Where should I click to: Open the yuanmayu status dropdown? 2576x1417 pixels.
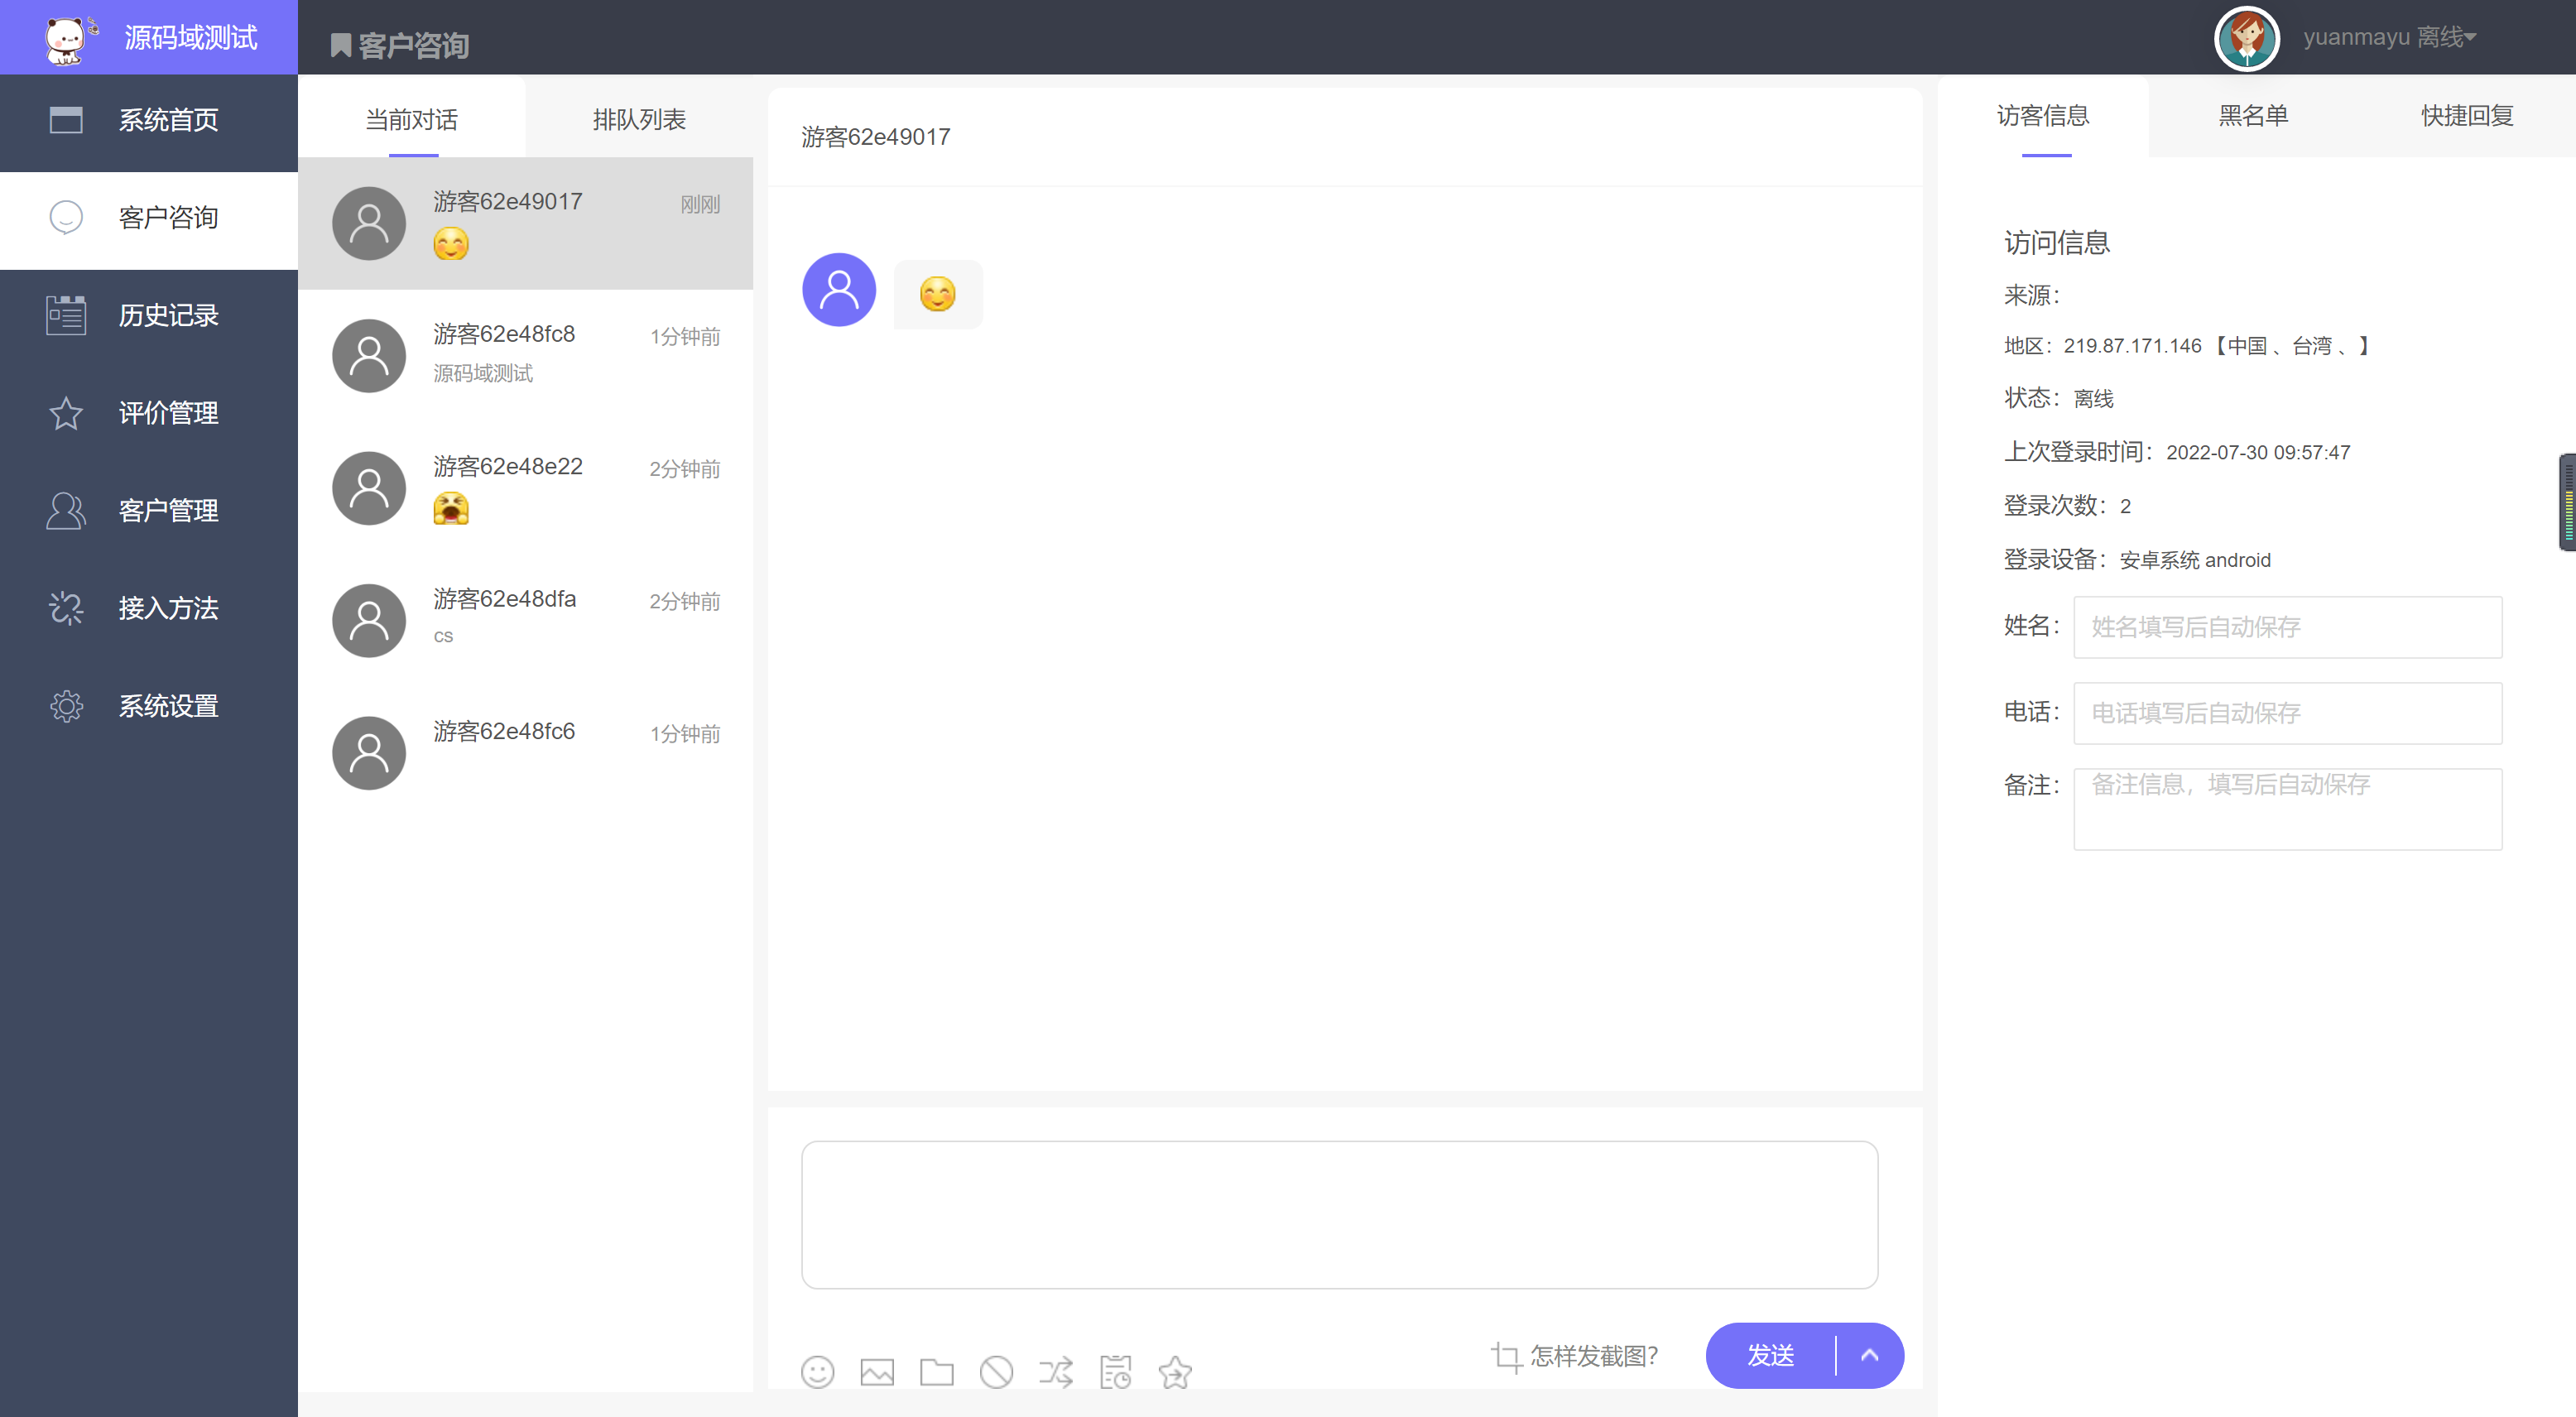click(2390, 37)
